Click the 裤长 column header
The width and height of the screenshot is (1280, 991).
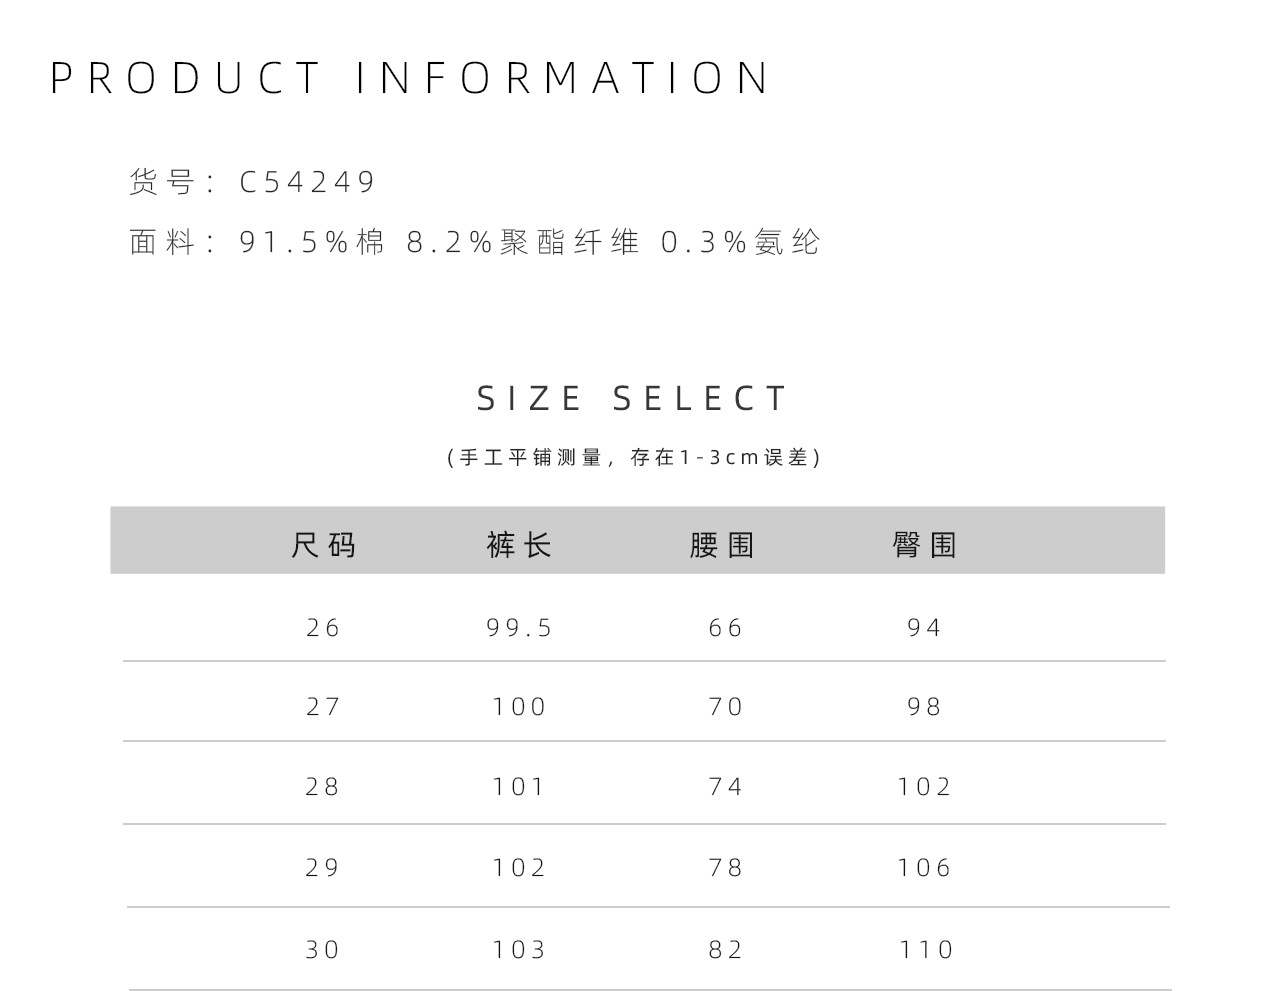(519, 545)
